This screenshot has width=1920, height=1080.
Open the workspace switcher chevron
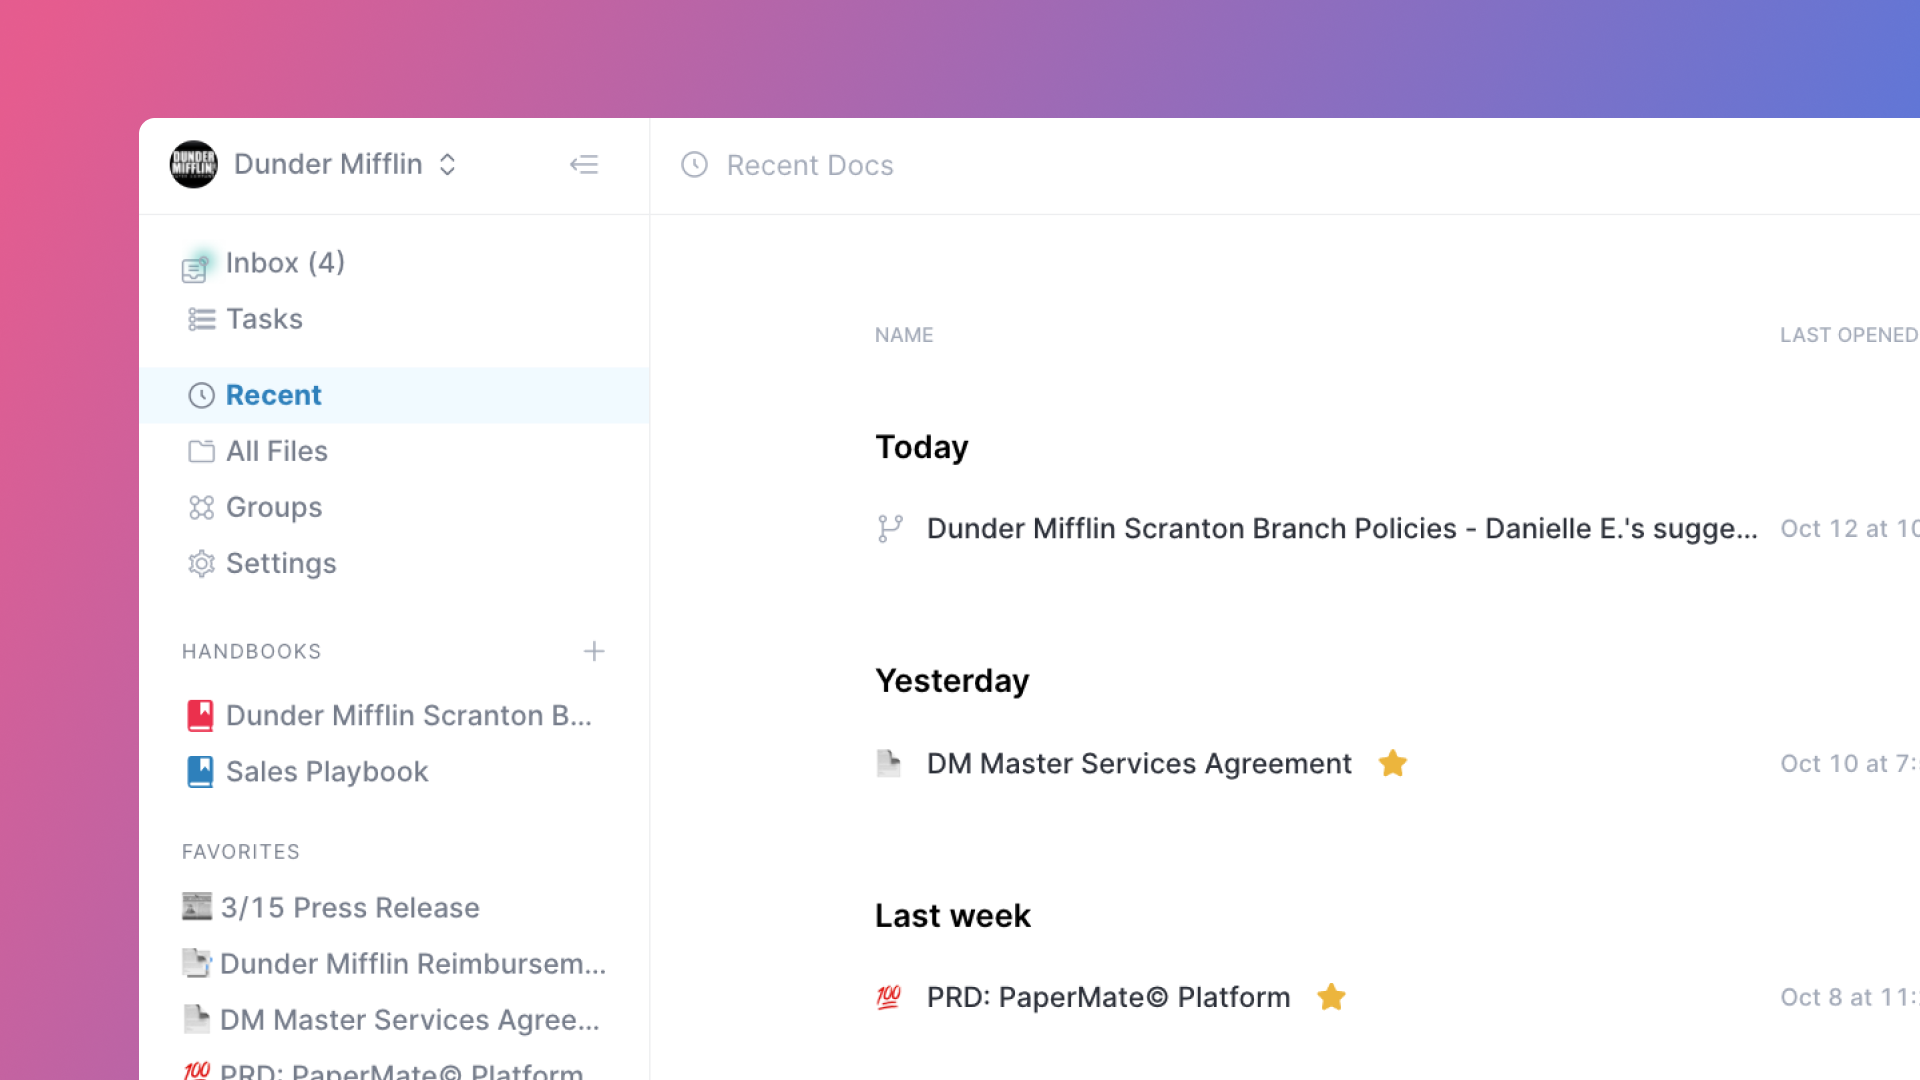tap(447, 165)
